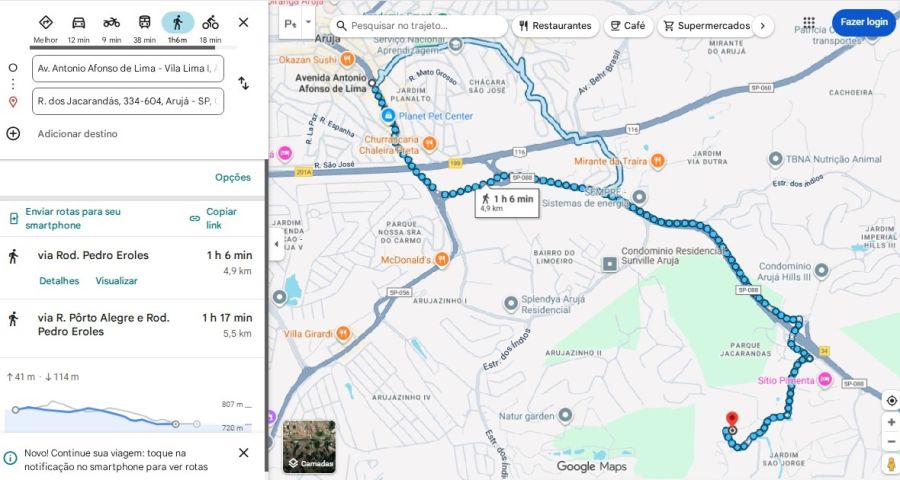Select the motorcycle travel mode icon
Viewport: 900px width, 480px height.
tap(111, 23)
